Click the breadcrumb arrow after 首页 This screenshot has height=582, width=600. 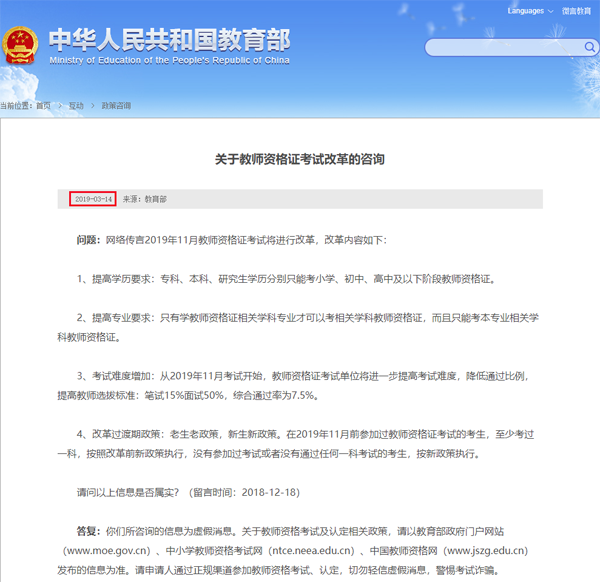(59, 105)
